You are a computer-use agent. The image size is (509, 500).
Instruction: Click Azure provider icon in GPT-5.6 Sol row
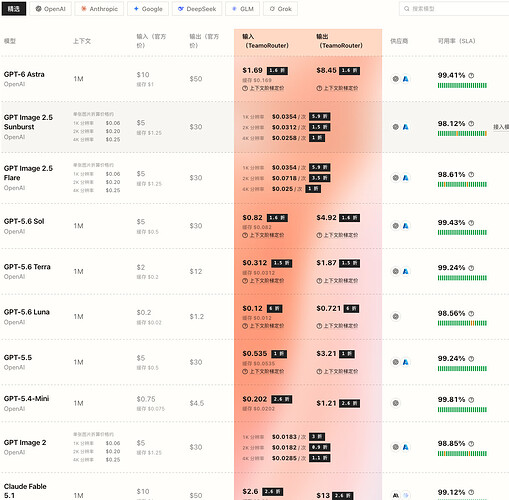tap(405, 226)
